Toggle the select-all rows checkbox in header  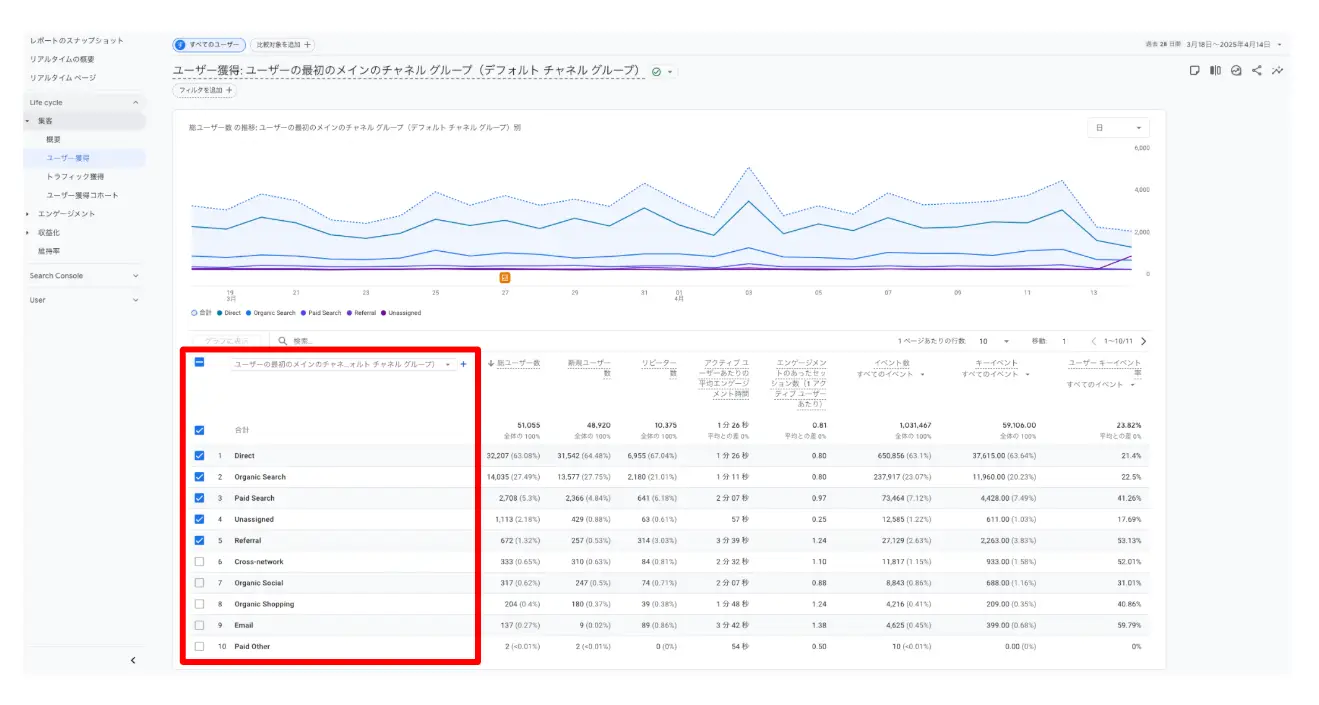point(199,362)
